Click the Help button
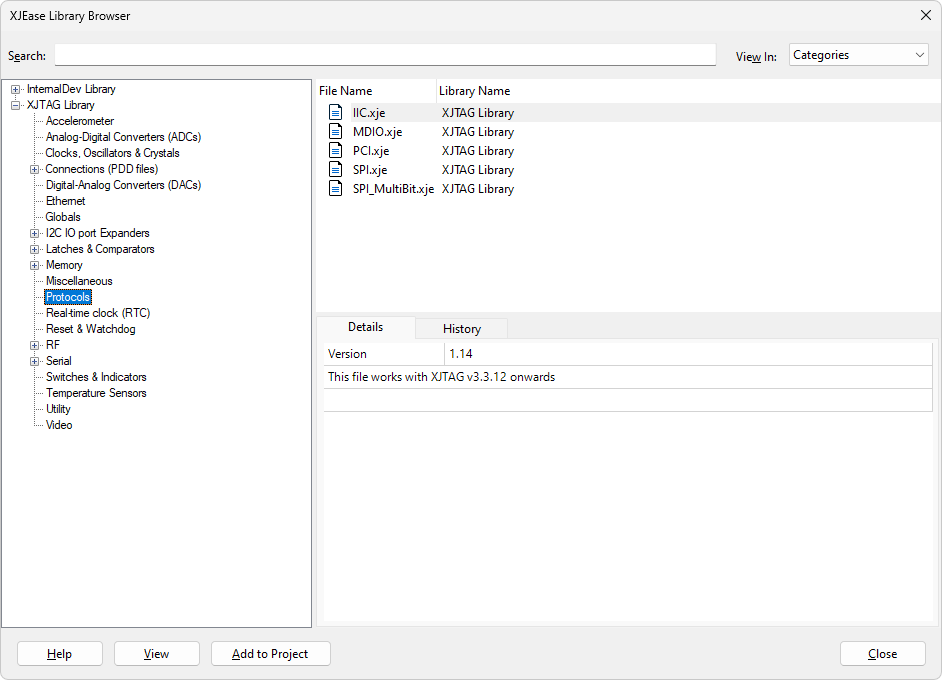Viewport: 942px width, 680px height. click(59, 654)
